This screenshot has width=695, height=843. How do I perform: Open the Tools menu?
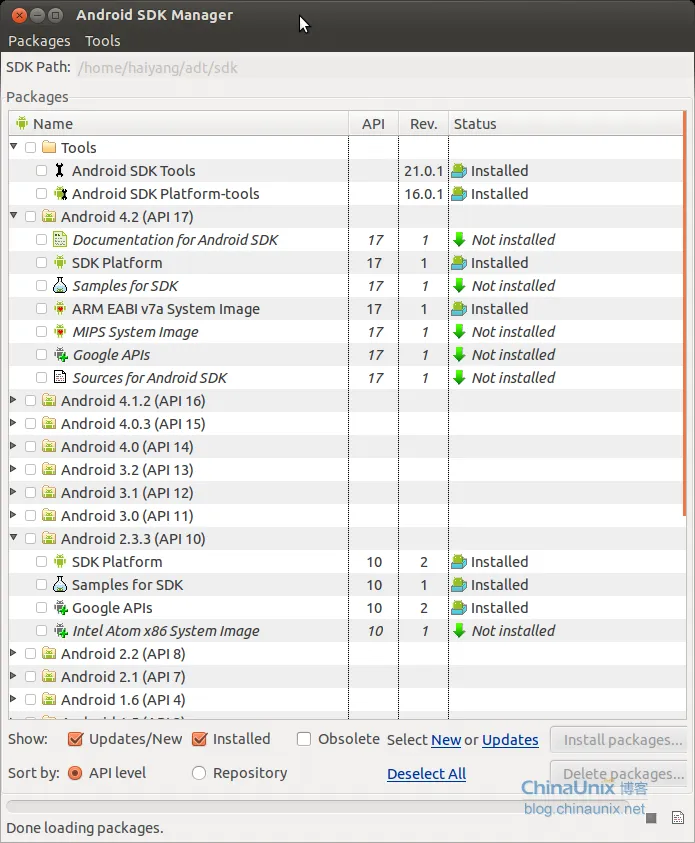[103, 41]
